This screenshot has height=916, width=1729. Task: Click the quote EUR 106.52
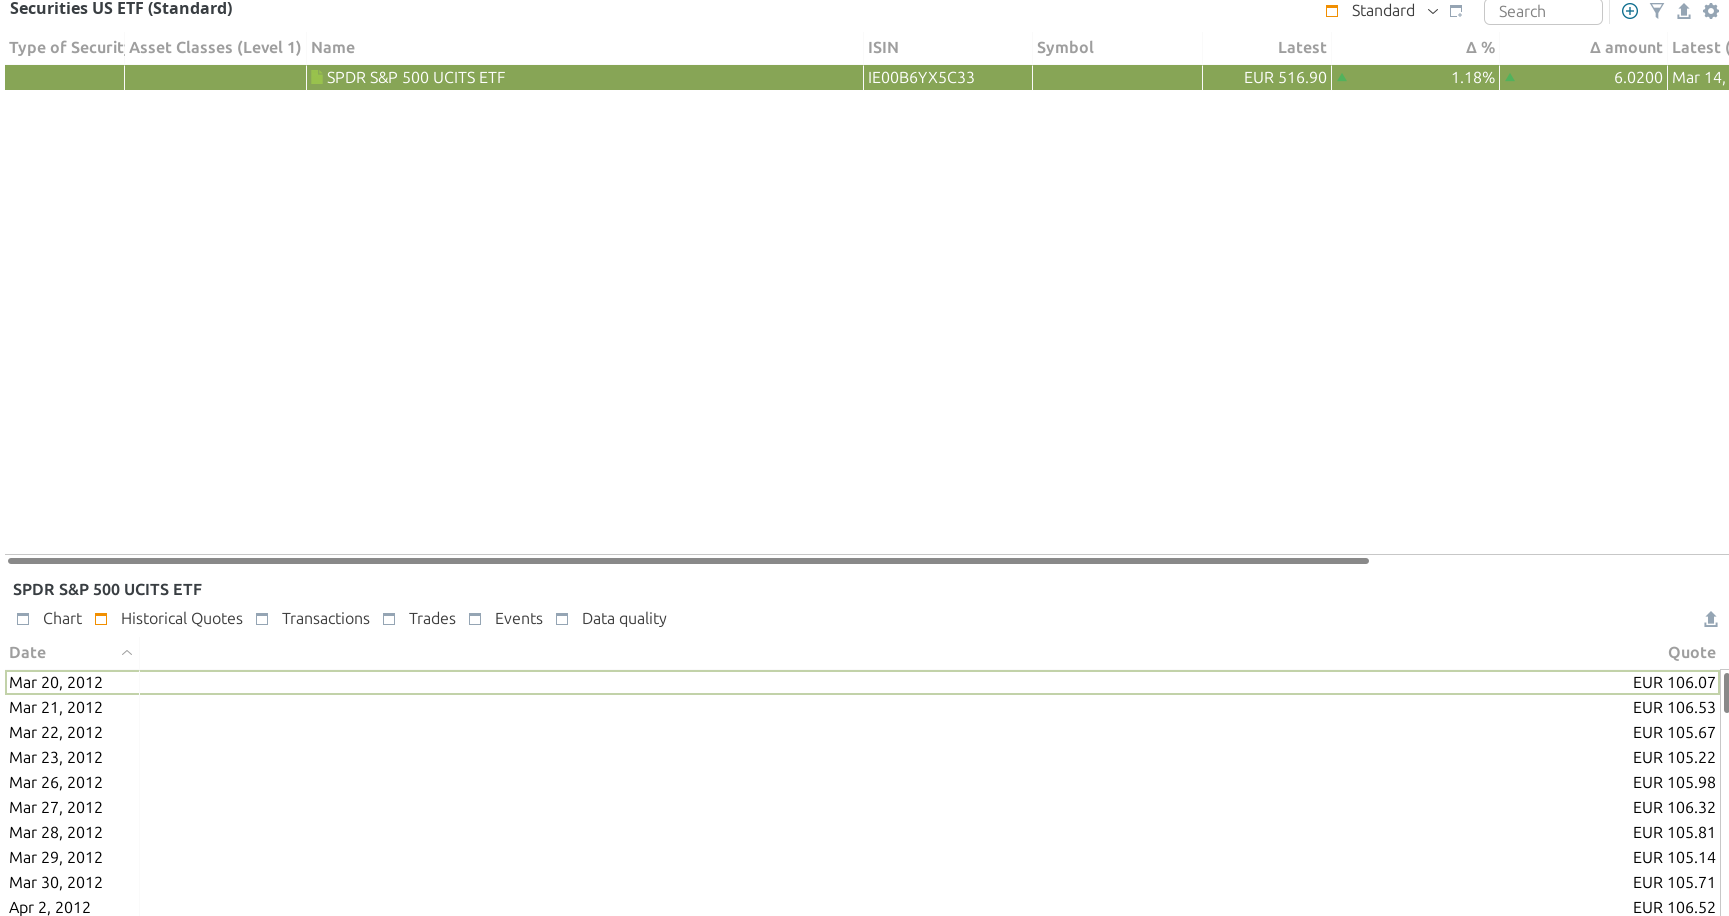pos(1674,907)
